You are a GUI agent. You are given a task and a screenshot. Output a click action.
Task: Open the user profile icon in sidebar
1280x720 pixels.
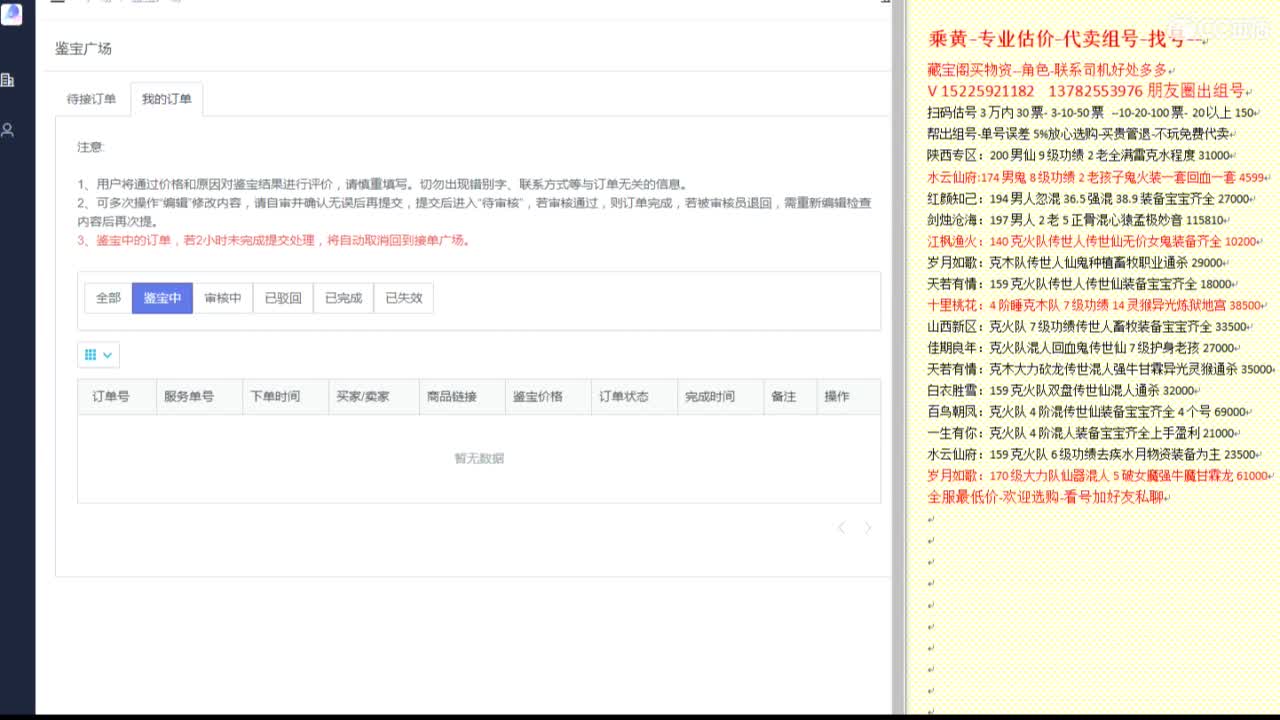pyautogui.click(x=8, y=130)
